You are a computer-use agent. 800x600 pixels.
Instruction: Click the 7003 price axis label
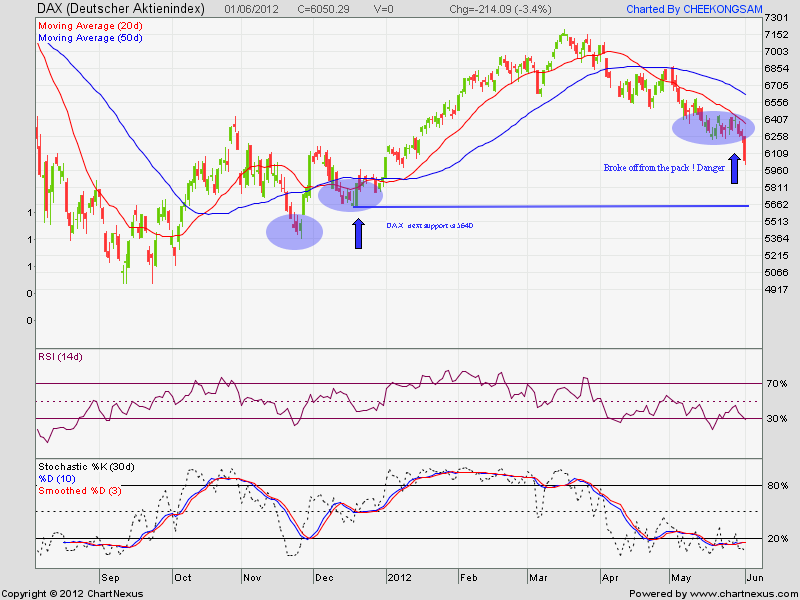[x=776, y=52]
